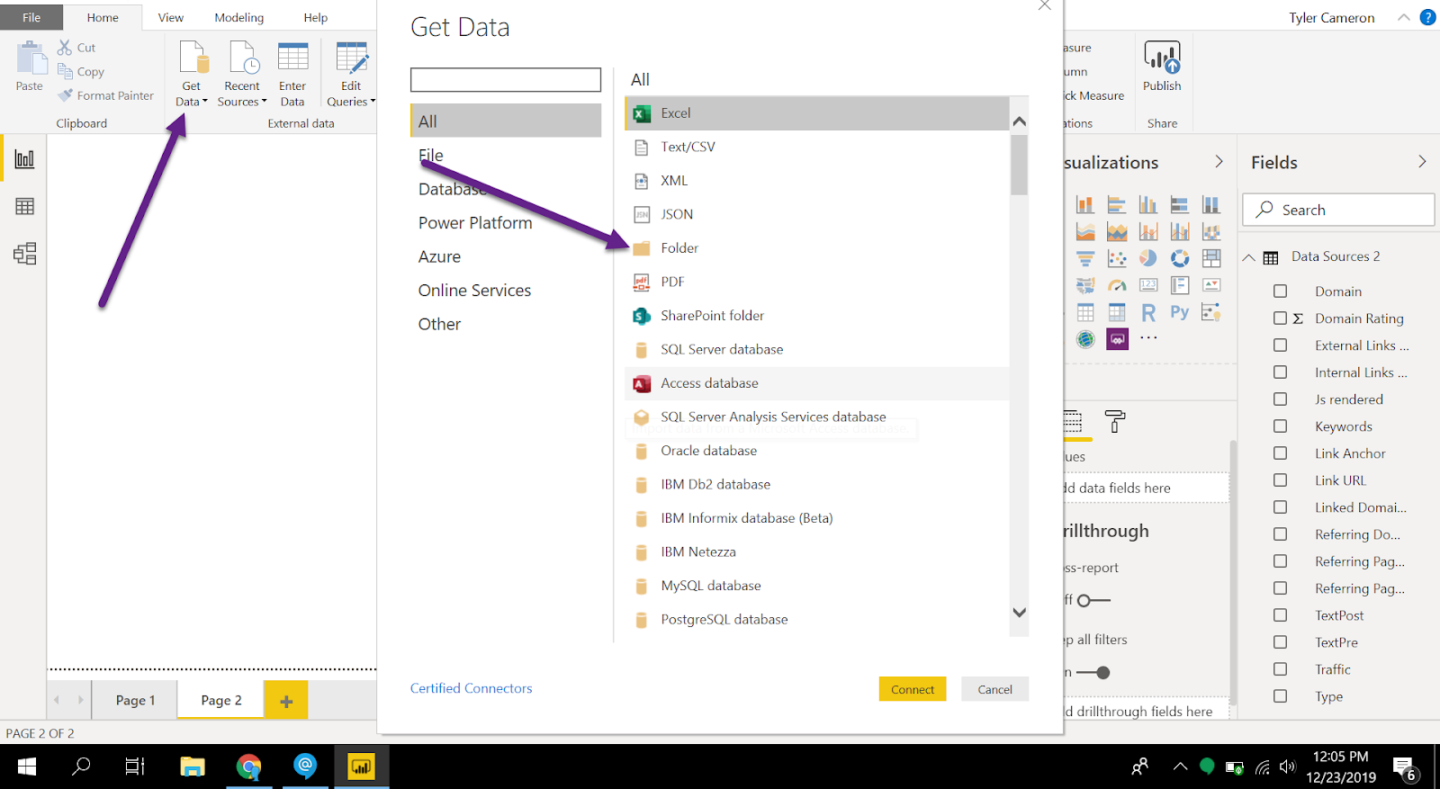Switch to the Page 1 tab
Image resolution: width=1440 pixels, height=789 pixels.
[135, 700]
